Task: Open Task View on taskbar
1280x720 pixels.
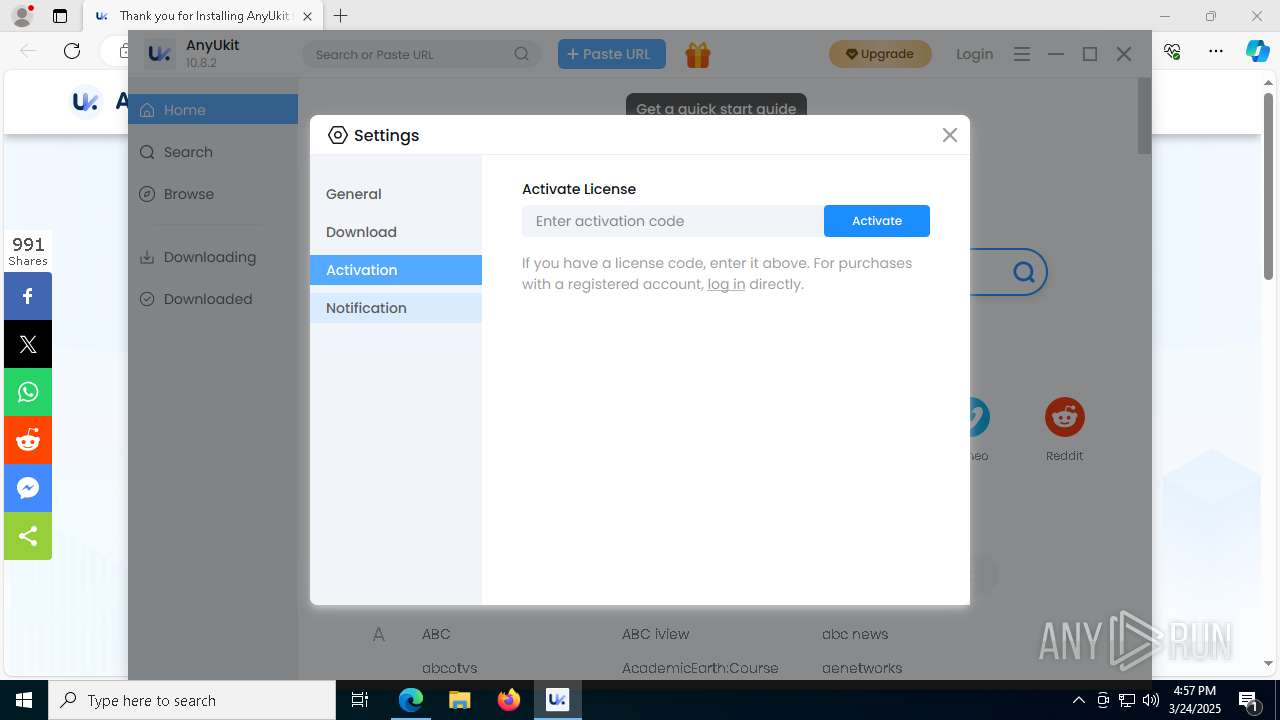Action: (360, 700)
